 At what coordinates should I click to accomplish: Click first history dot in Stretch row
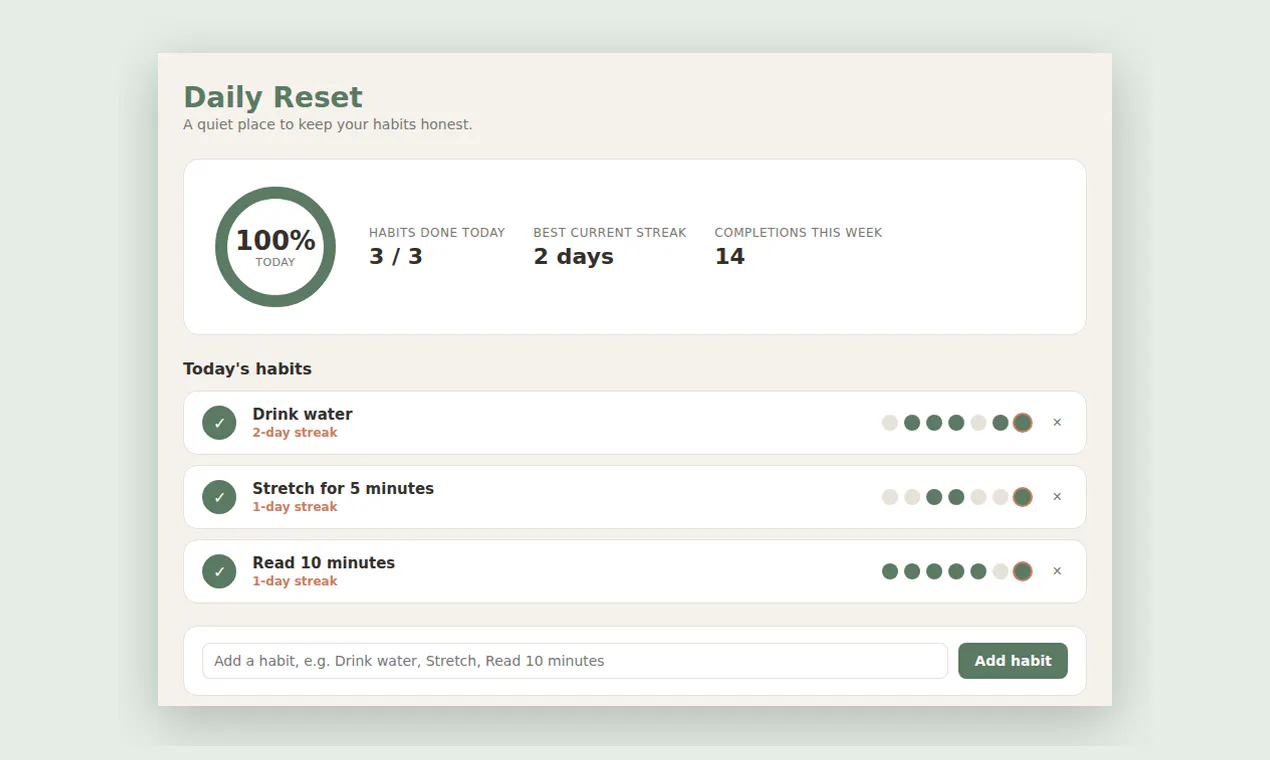[x=890, y=497]
